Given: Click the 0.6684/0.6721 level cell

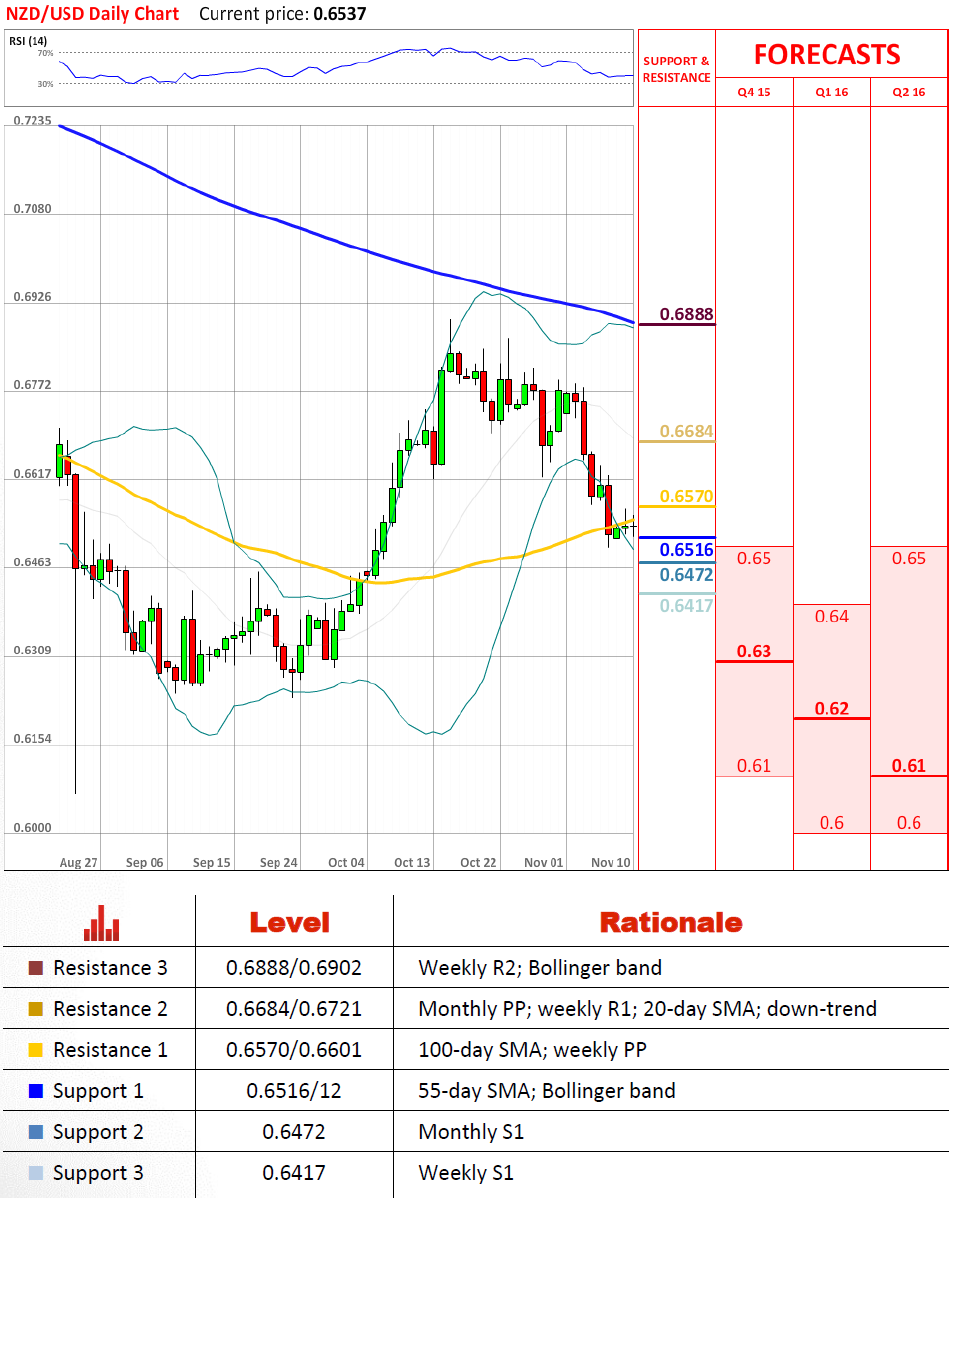Looking at the screenshot, I should (x=294, y=1009).
